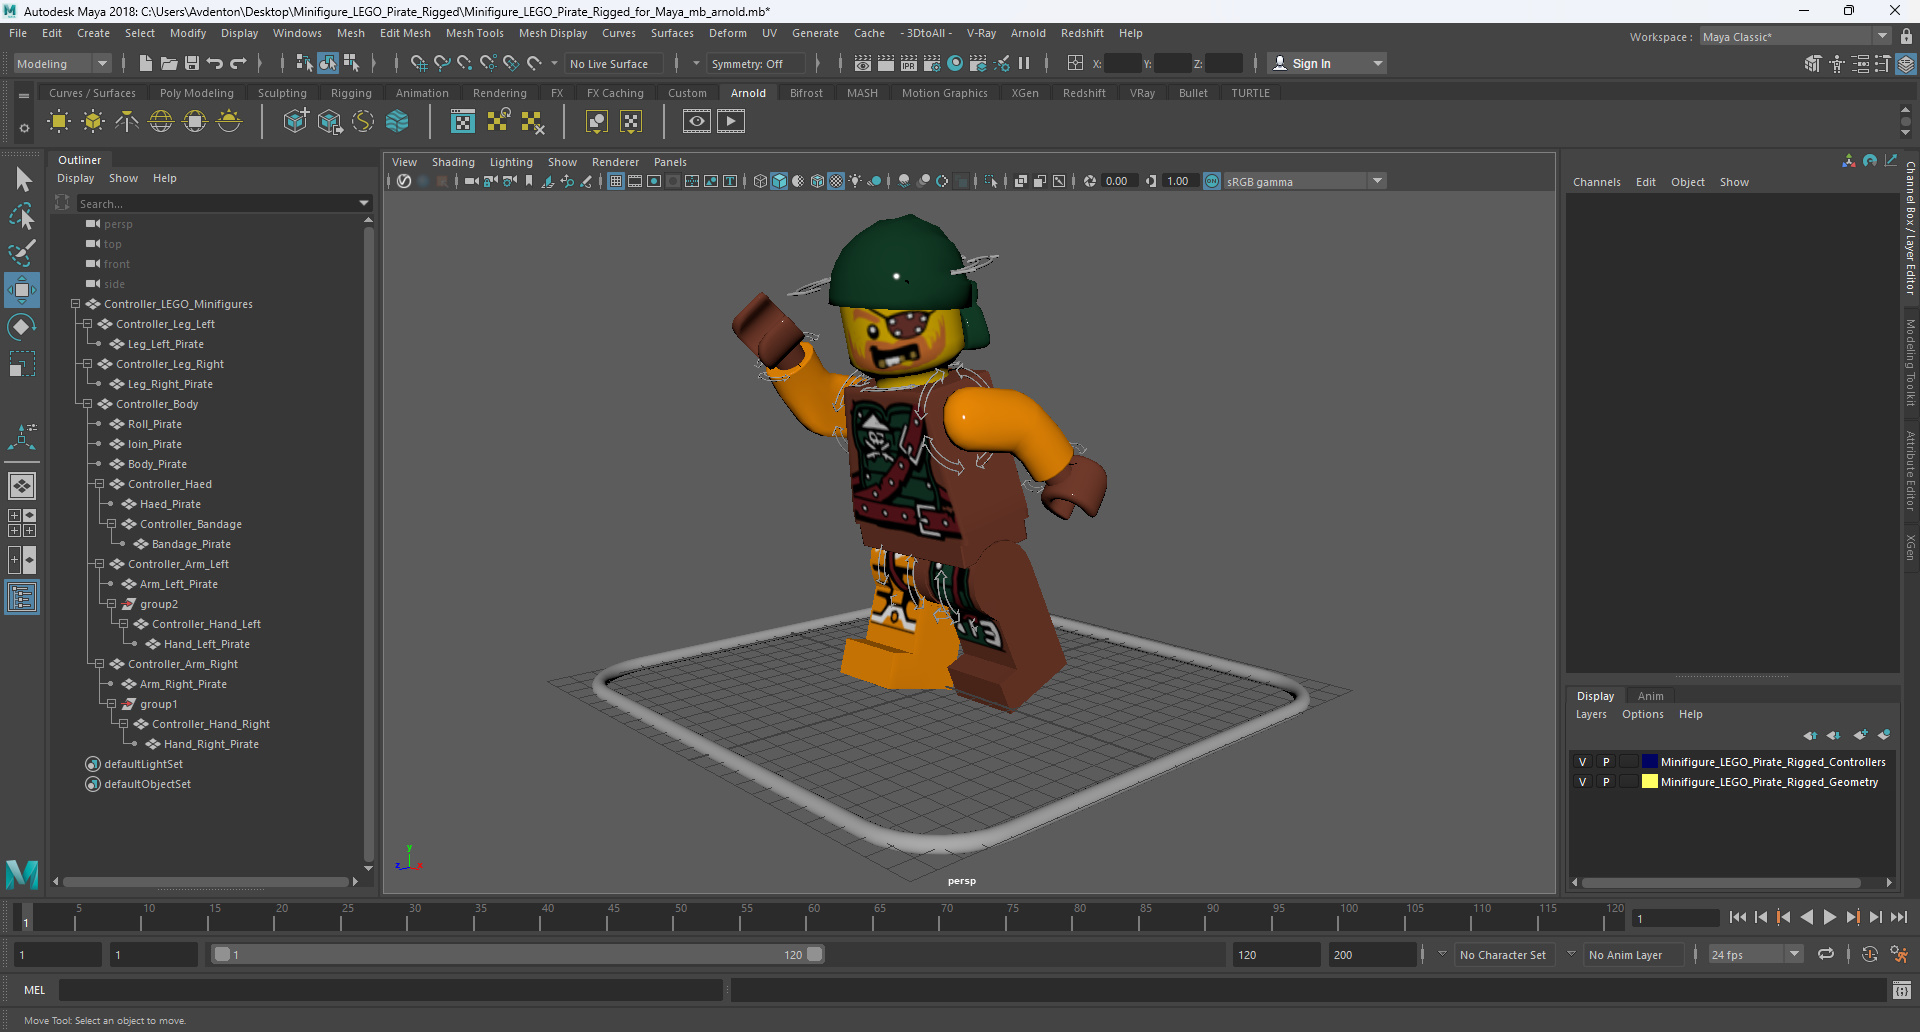The height and width of the screenshot is (1032, 1920).
Task: Toggle playback P of Controllers layer
Action: pyautogui.click(x=1606, y=762)
